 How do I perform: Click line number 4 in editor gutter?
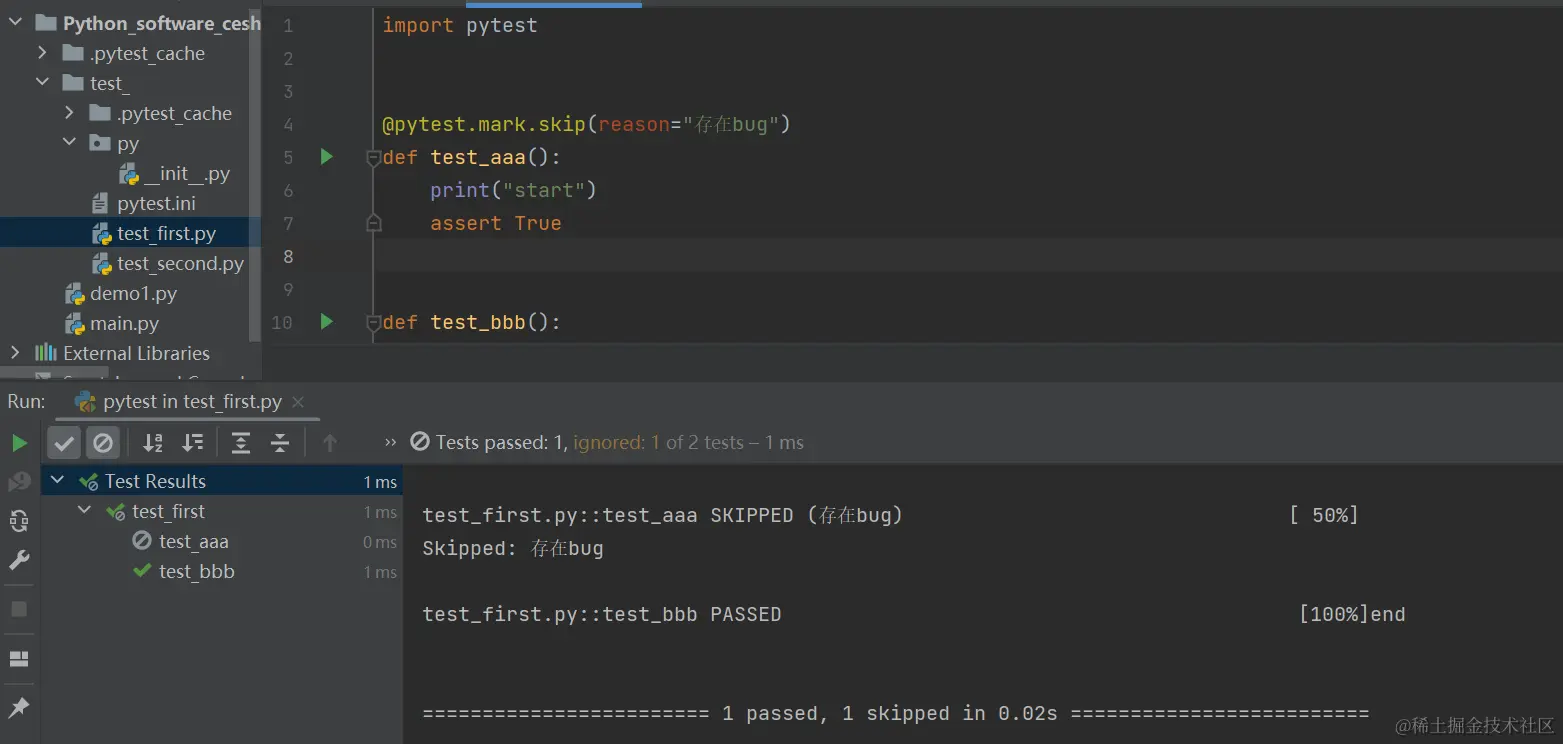pyautogui.click(x=288, y=125)
